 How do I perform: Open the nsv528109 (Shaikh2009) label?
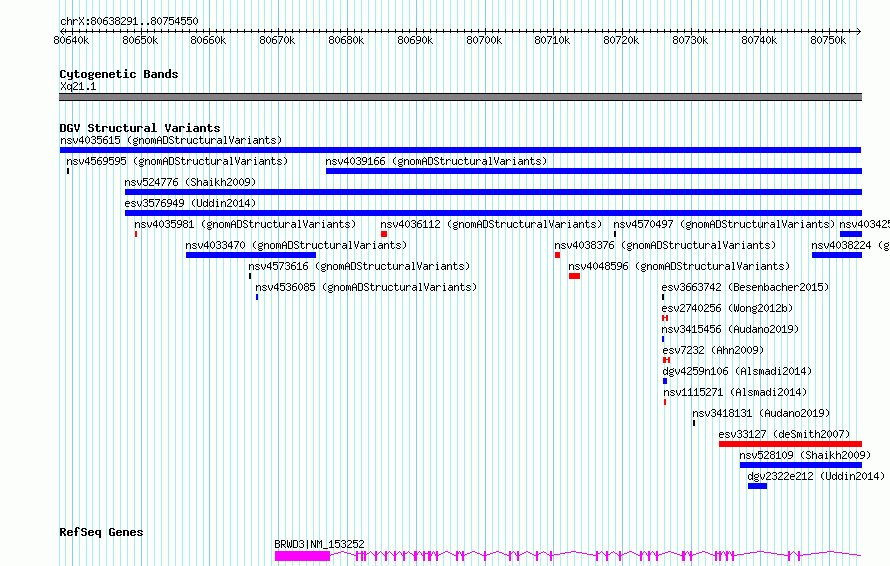(x=805, y=455)
